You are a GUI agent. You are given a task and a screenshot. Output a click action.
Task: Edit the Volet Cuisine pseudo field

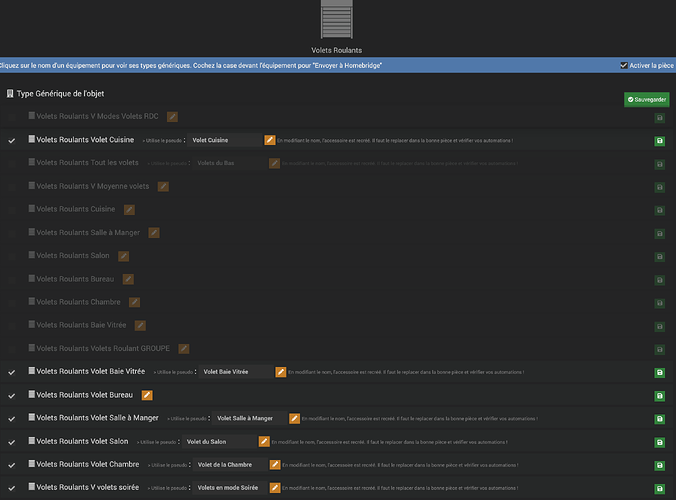point(225,140)
